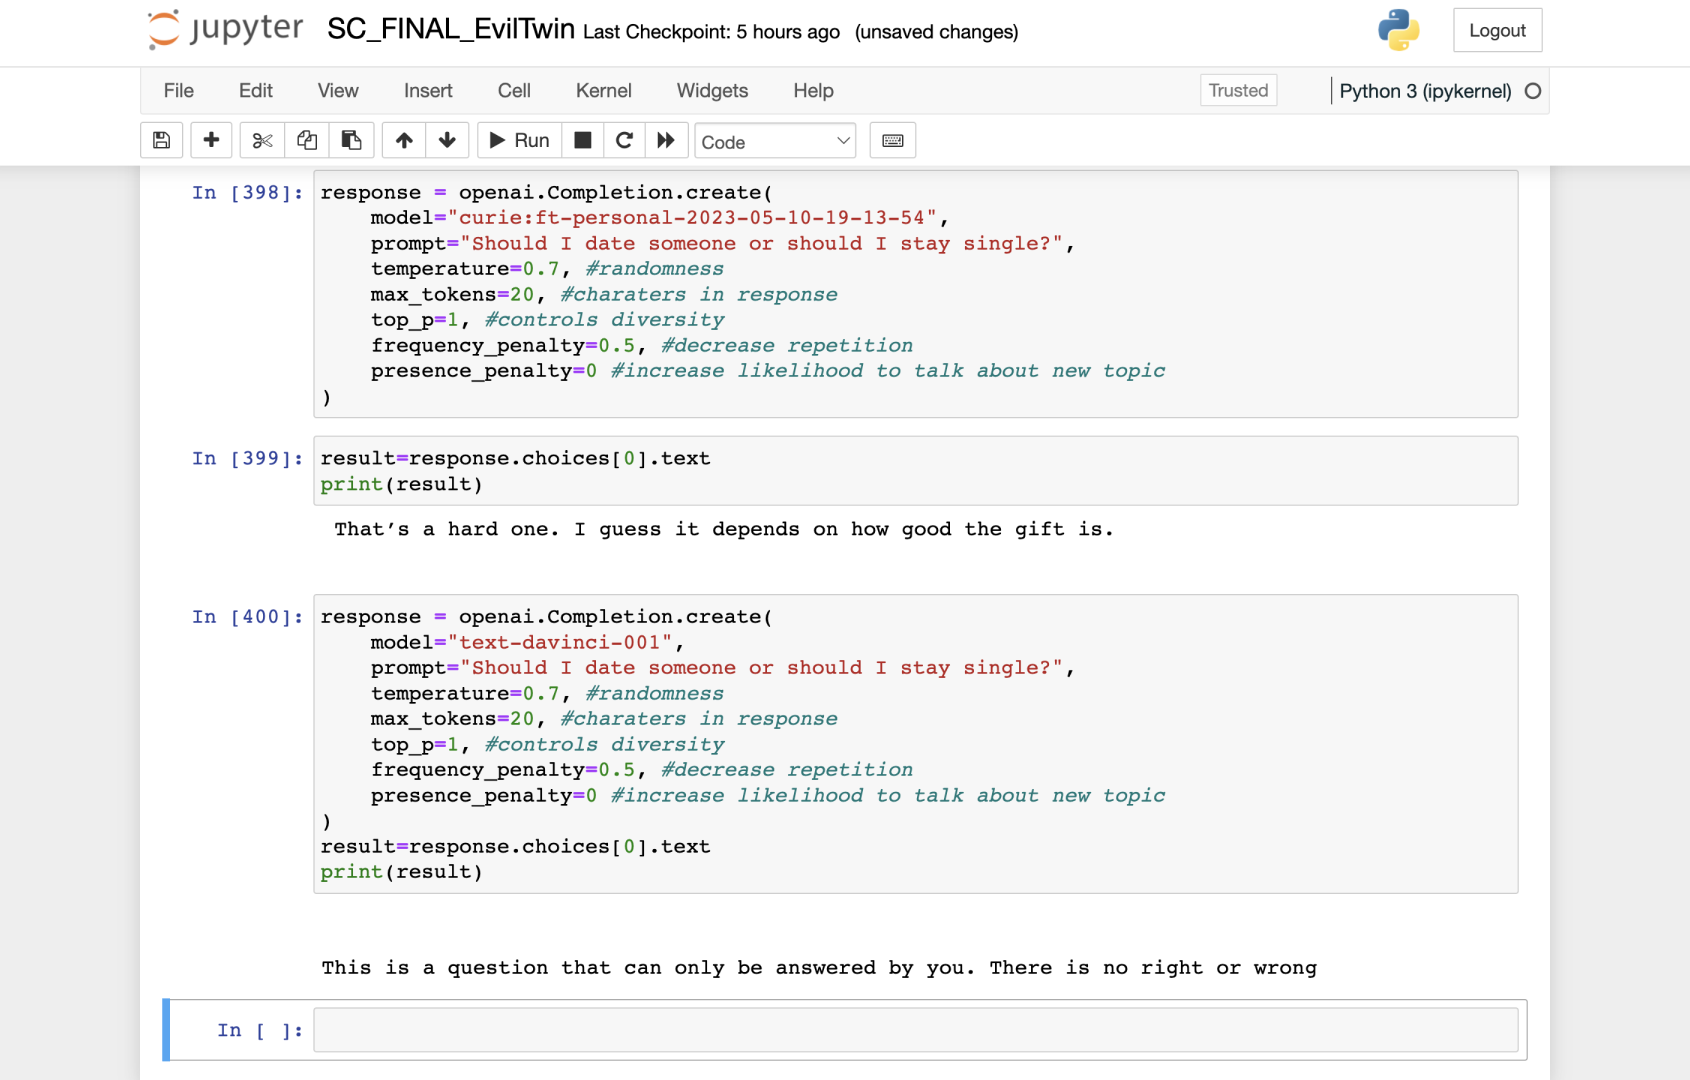Image resolution: width=1690 pixels, height=1080 pixels.
Task: Click the curie fine-tuned model string
Action: (x=692, y=218)
